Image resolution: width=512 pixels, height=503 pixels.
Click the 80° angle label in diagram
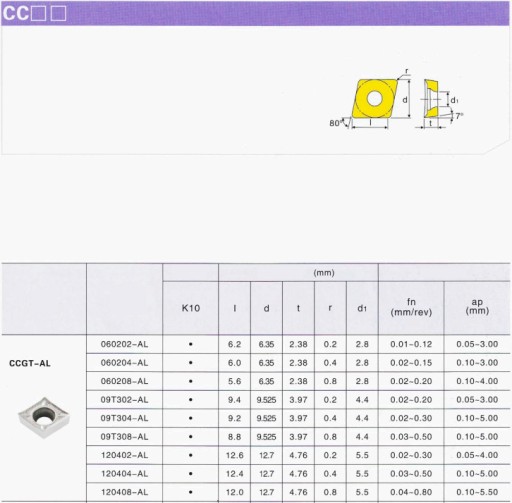335,123
